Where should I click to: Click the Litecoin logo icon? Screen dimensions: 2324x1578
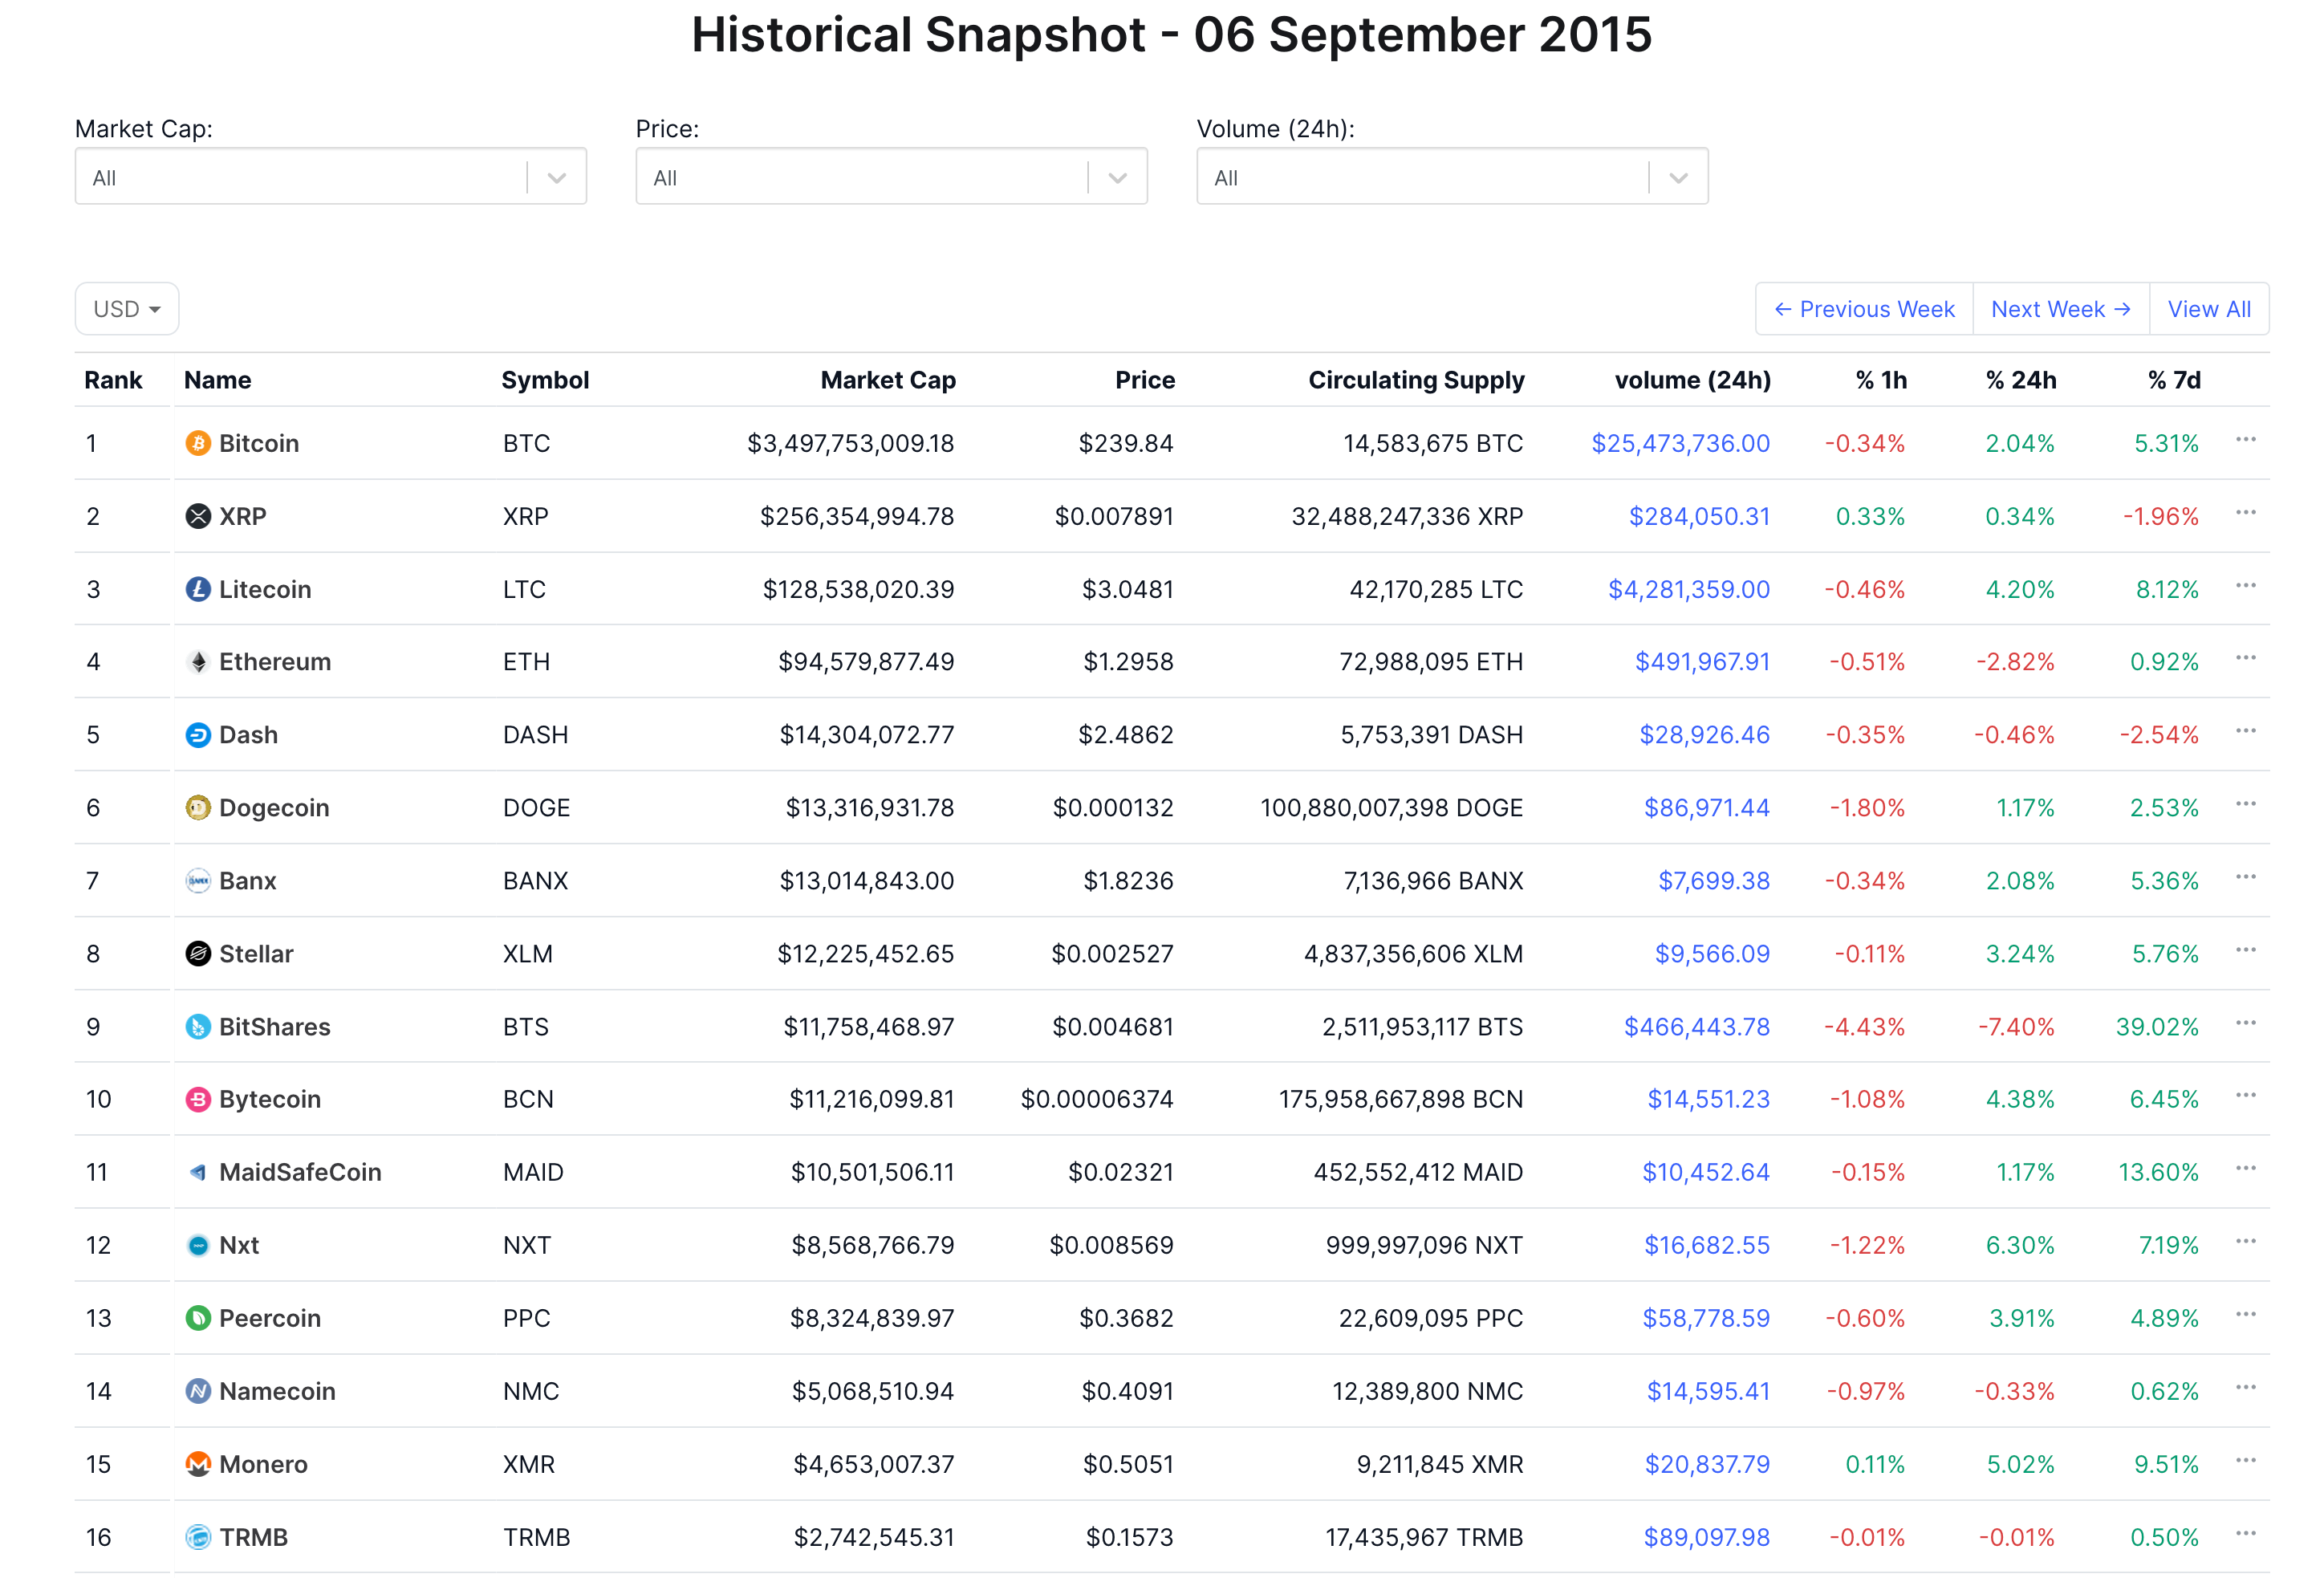coord(198,589)
